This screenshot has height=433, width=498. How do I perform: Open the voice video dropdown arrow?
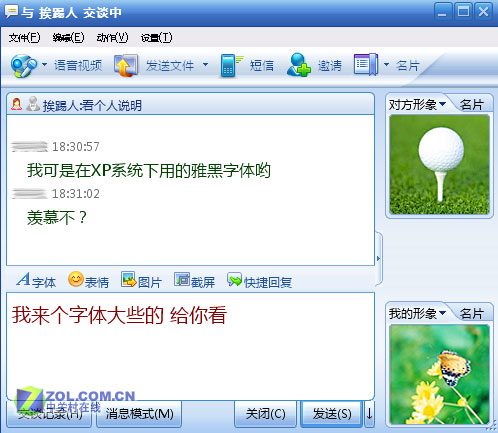tap(44, 65)
